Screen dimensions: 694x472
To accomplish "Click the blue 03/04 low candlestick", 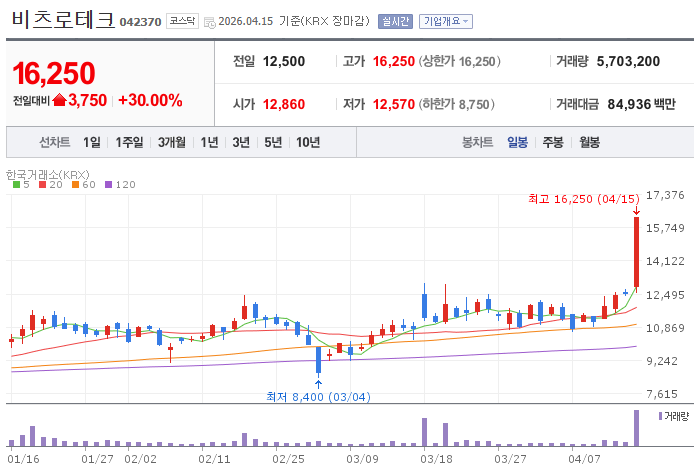I will tap(318, 360).
